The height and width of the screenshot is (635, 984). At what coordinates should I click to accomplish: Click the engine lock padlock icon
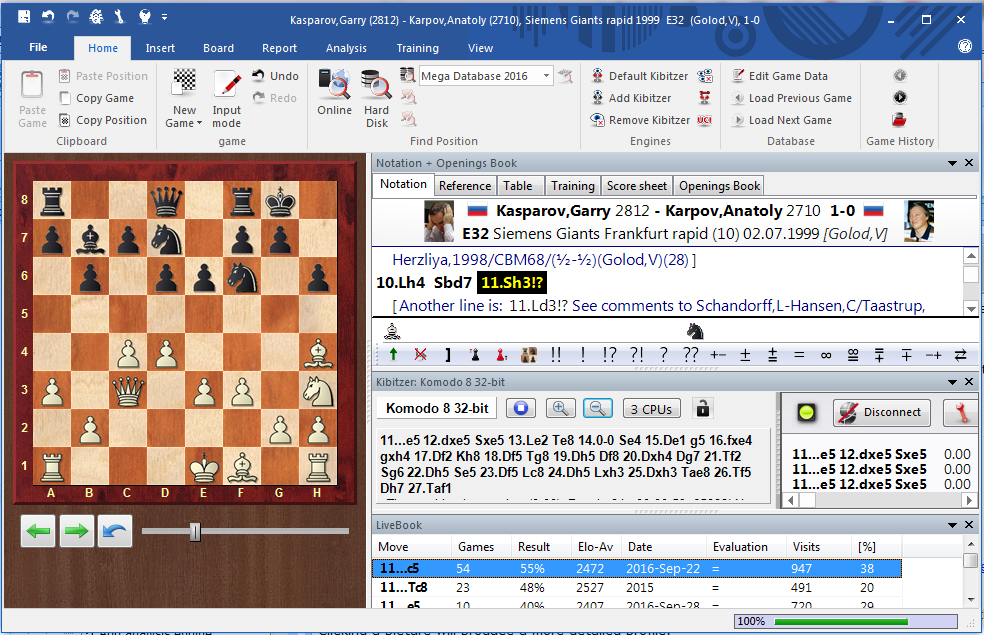pyautogui.click(x=703, y=408)
